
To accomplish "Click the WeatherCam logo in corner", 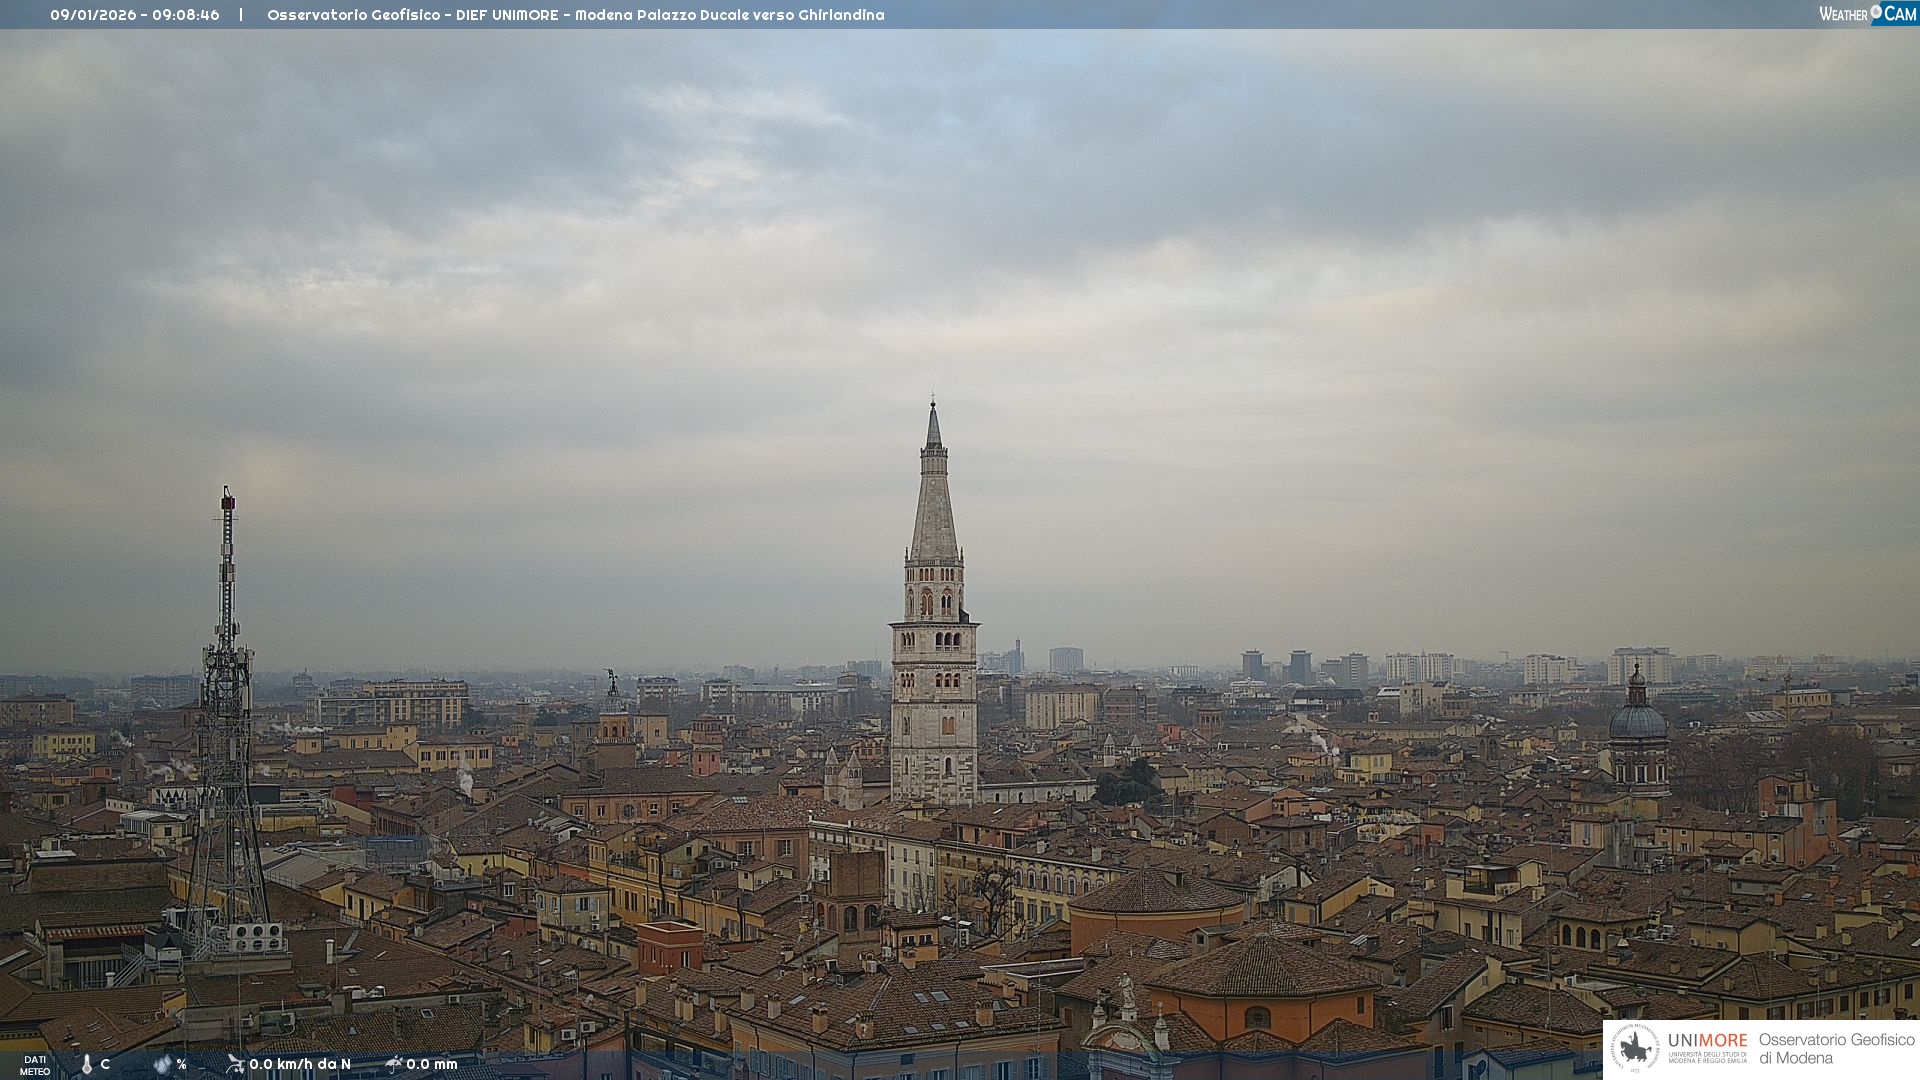I will 1866,13.
